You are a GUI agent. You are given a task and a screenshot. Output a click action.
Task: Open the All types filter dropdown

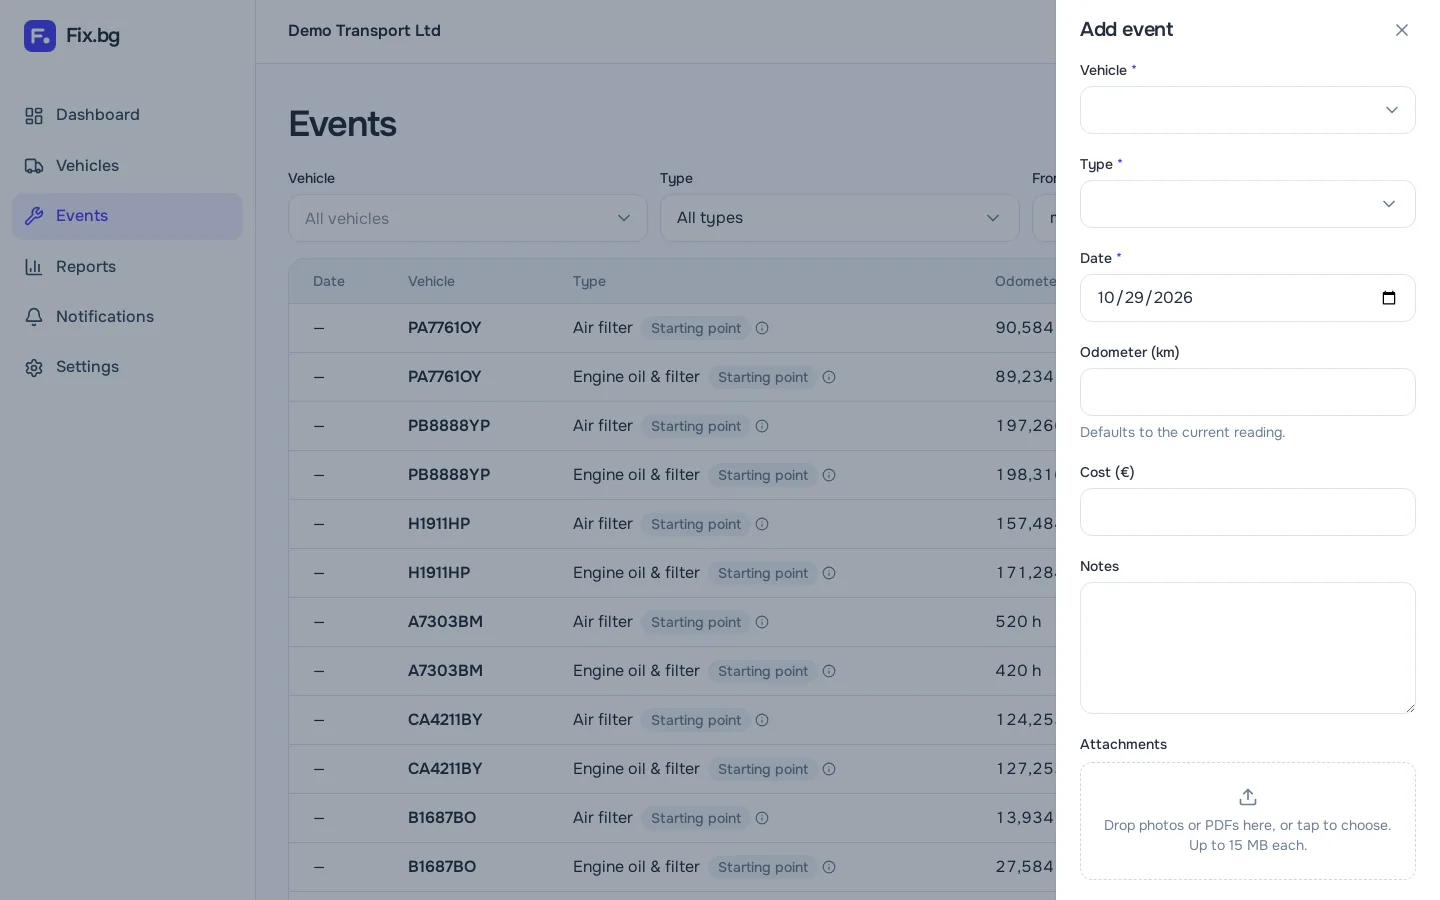pyautogui.click(x=840, y=218)
